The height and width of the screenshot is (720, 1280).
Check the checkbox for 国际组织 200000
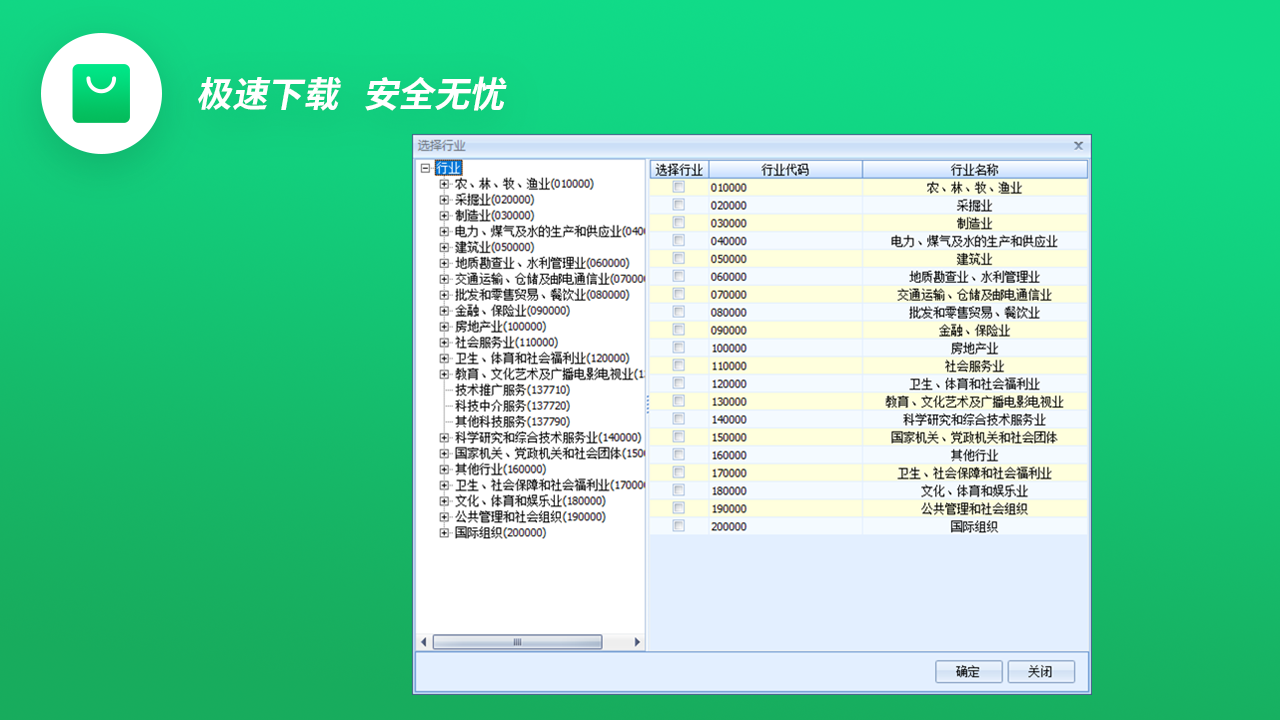677,526
